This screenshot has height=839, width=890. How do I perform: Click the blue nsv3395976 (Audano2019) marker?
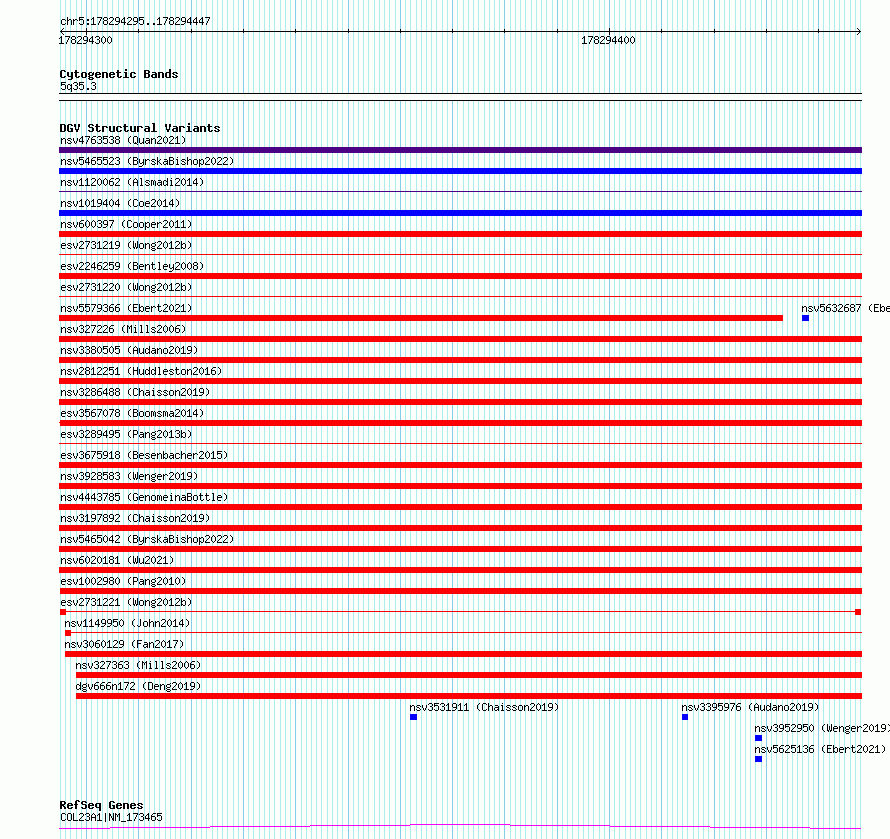pos(685,717)
